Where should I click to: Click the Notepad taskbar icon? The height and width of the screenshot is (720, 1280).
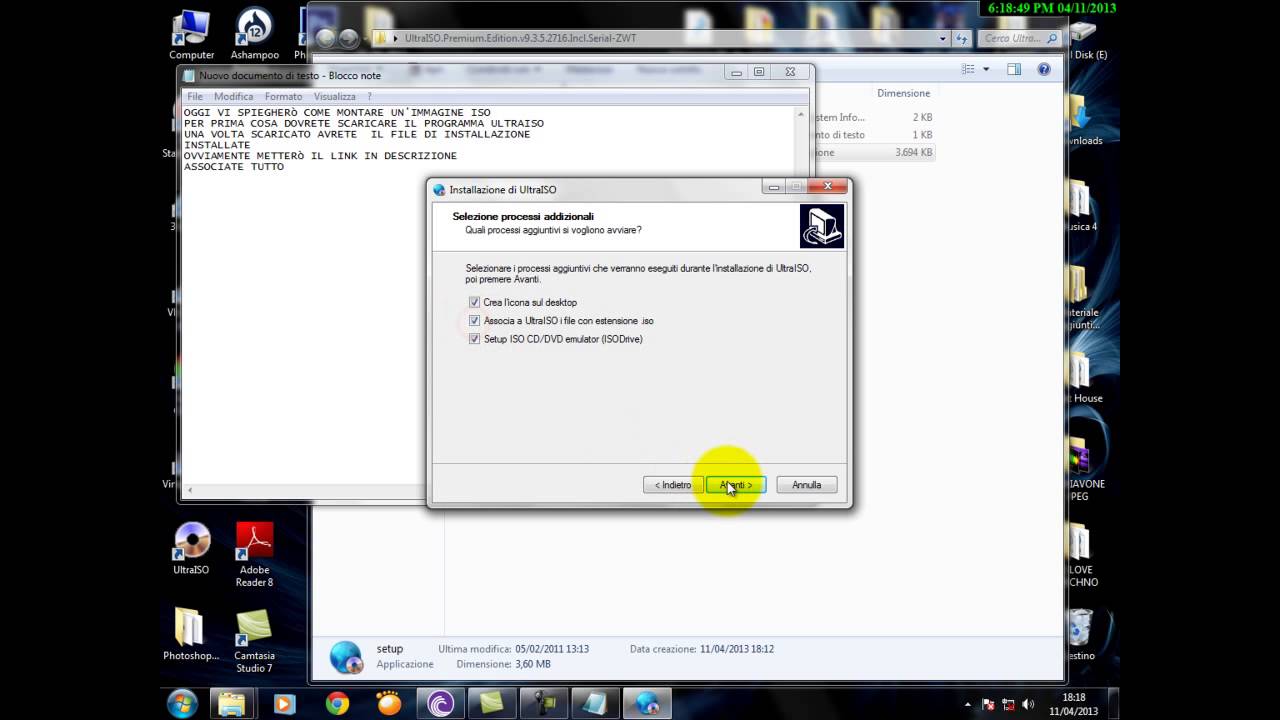click(x=595, y=704)
